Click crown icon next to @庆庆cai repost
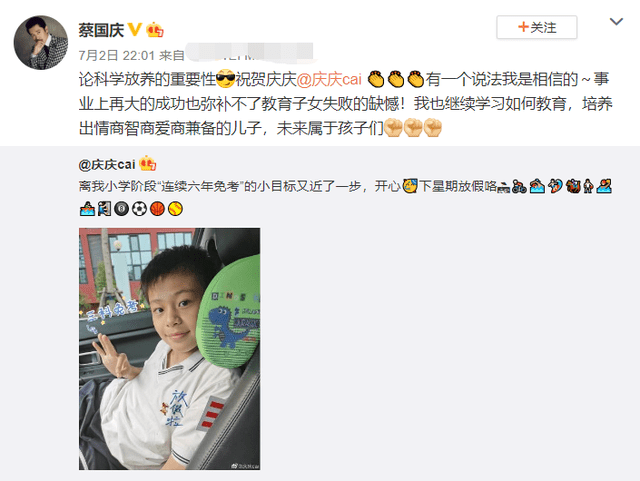Viewport: 640px width, 481px height. pyautogui.click(x=147, y=164)
